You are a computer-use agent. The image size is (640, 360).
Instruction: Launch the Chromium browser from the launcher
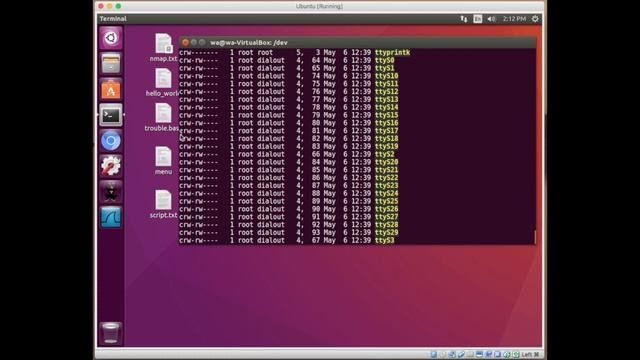coord(111,141)
